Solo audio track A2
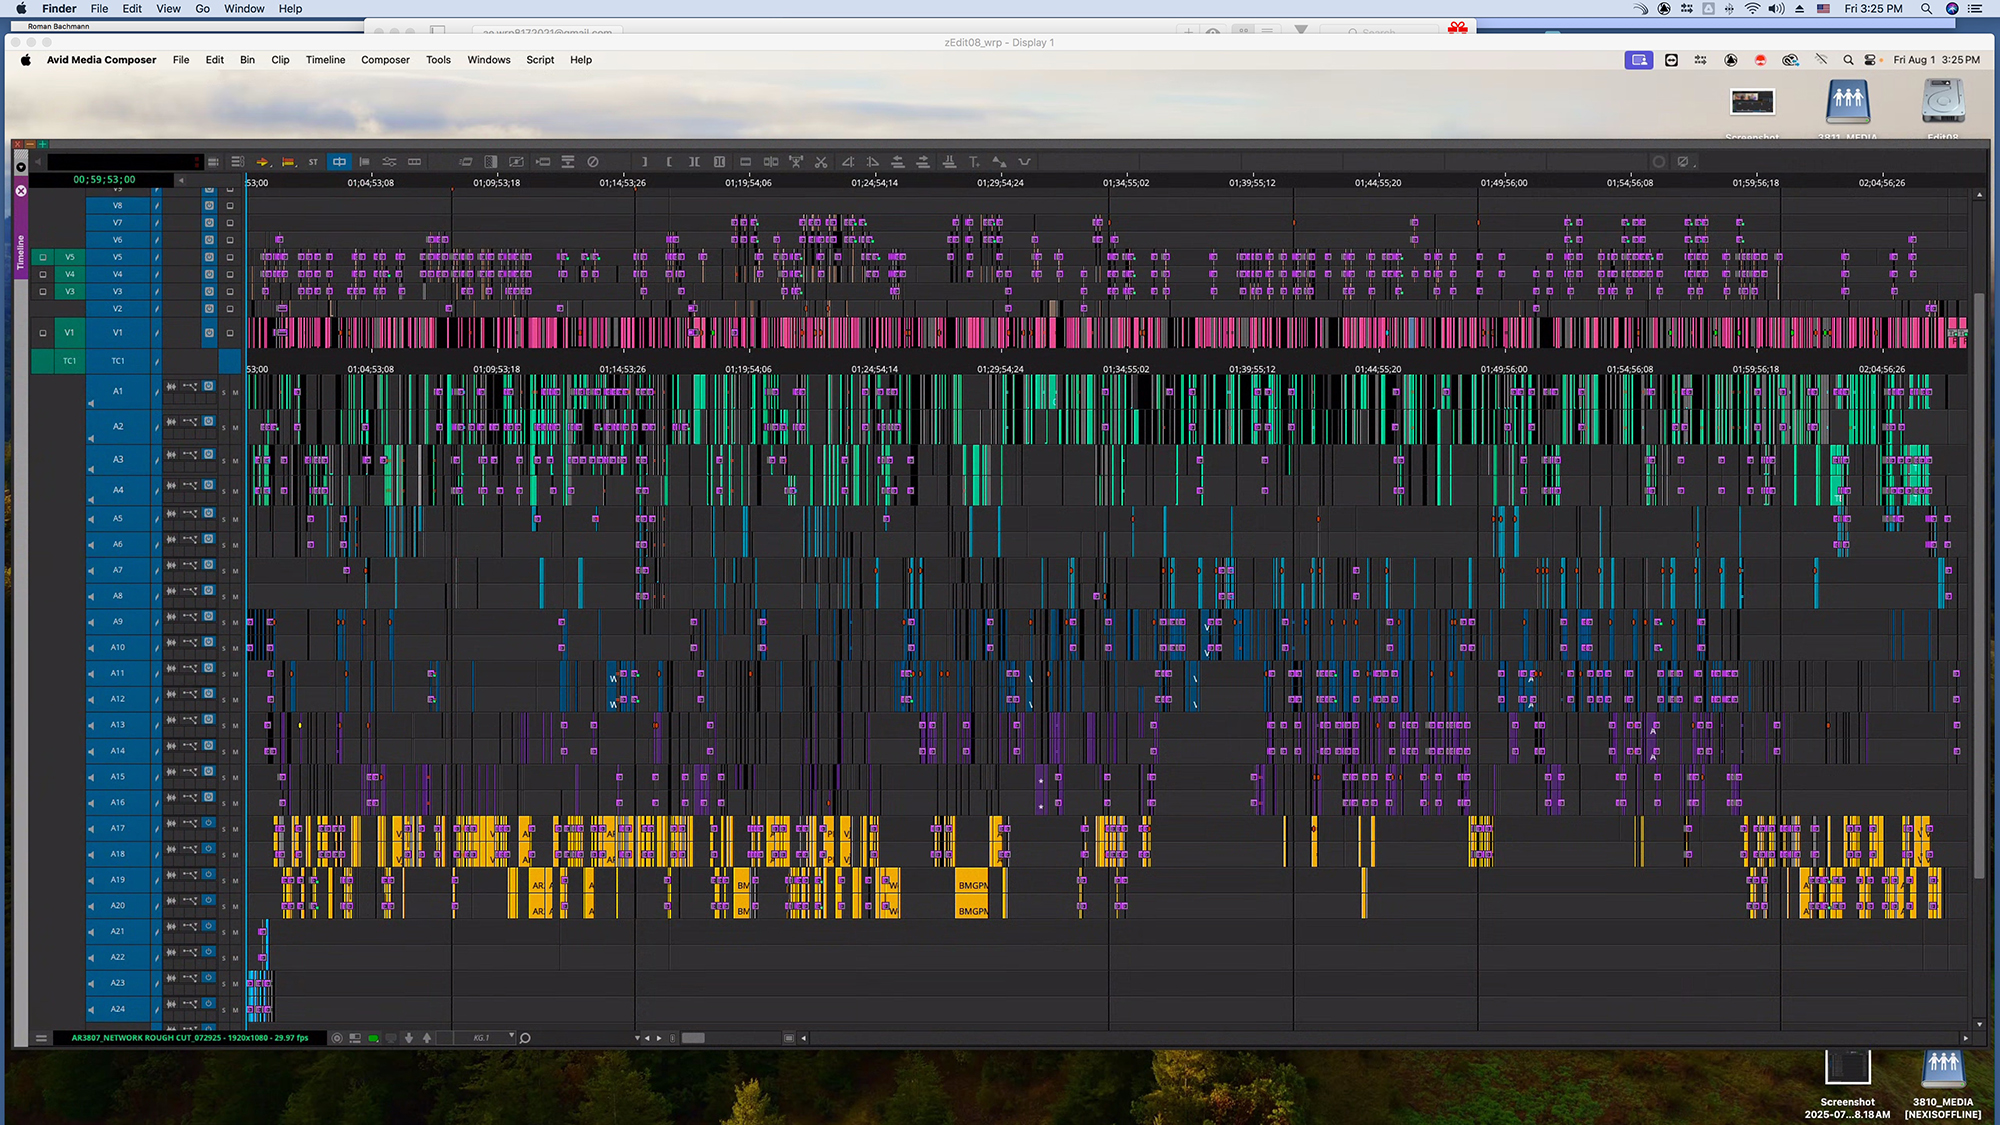The height and width of the screenshot is (1125, 2000). click(224, 428)
